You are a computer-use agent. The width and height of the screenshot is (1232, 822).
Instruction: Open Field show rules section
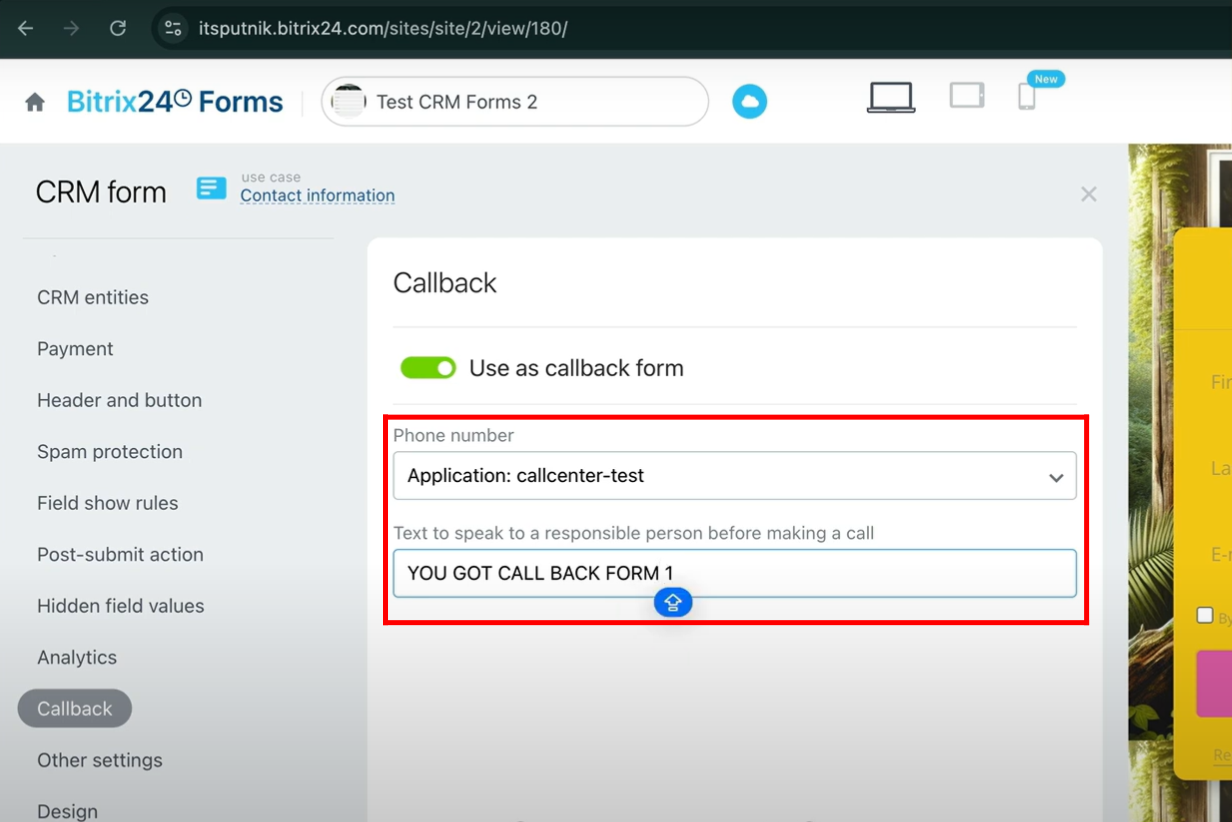pos(107,503)
